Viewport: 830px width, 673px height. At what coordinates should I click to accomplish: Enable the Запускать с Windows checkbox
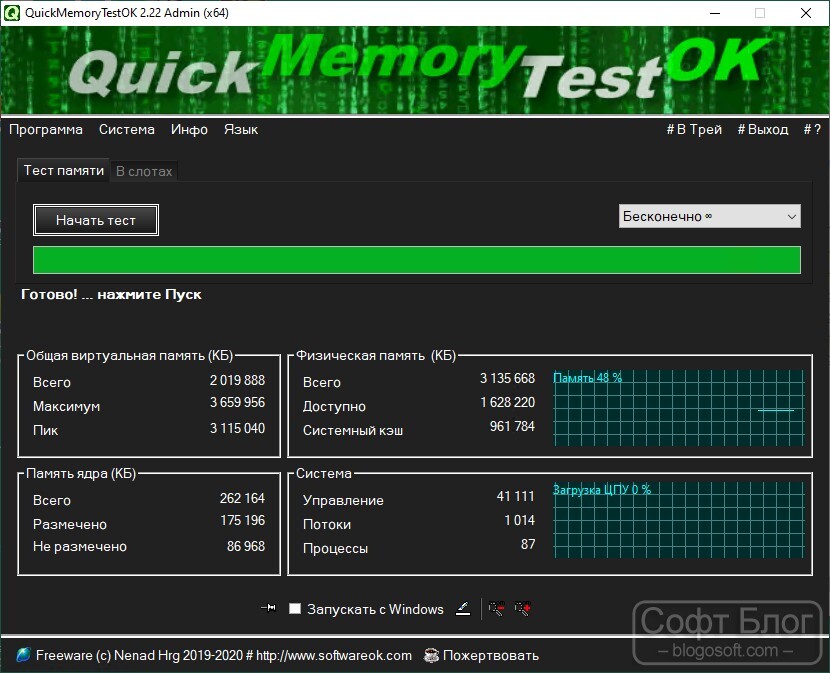point(295,609)
